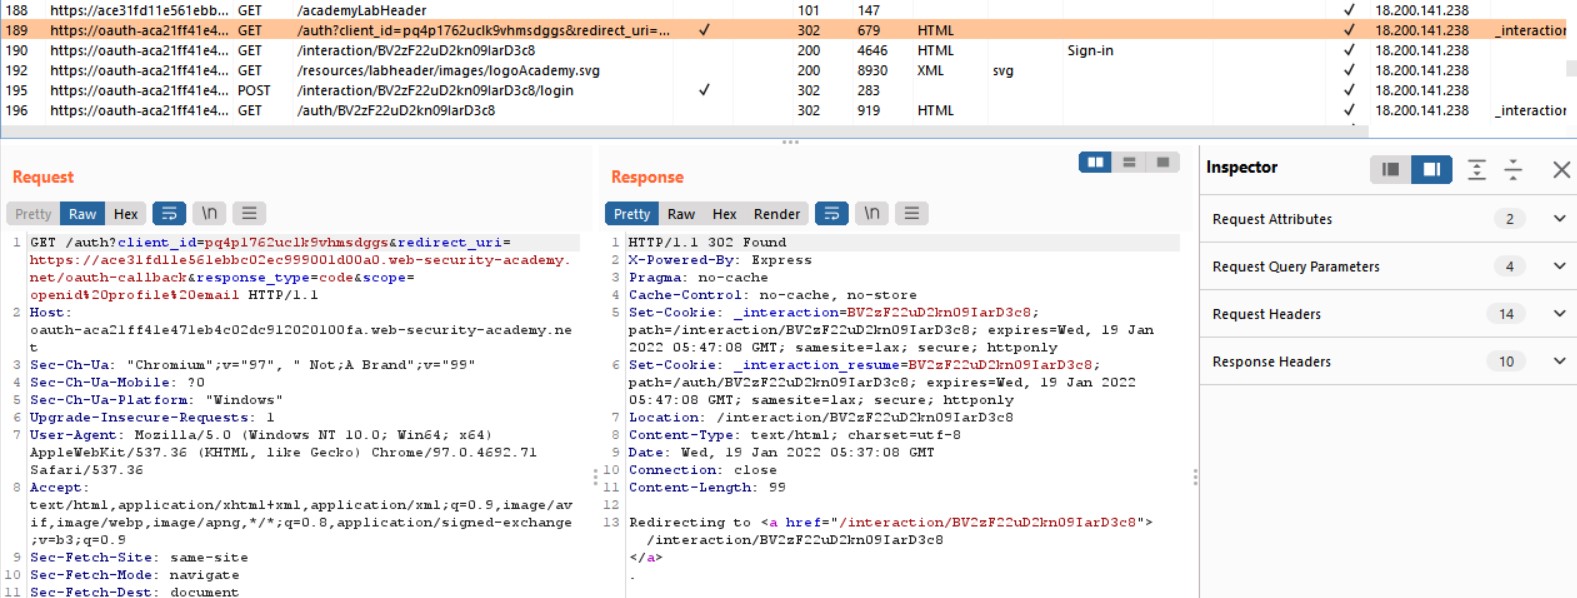
Task: Toggle word wrap in the Response panel
Action: (832, 214)
